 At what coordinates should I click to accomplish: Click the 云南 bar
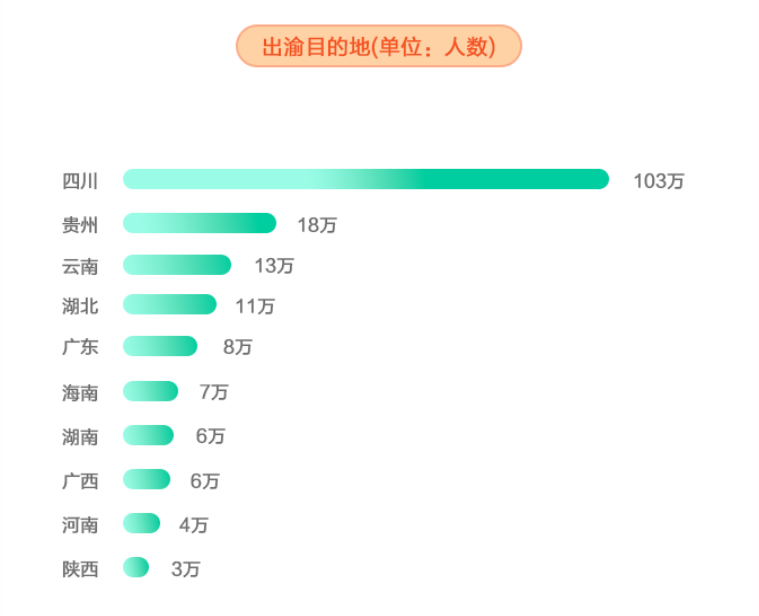pos(177,265)
